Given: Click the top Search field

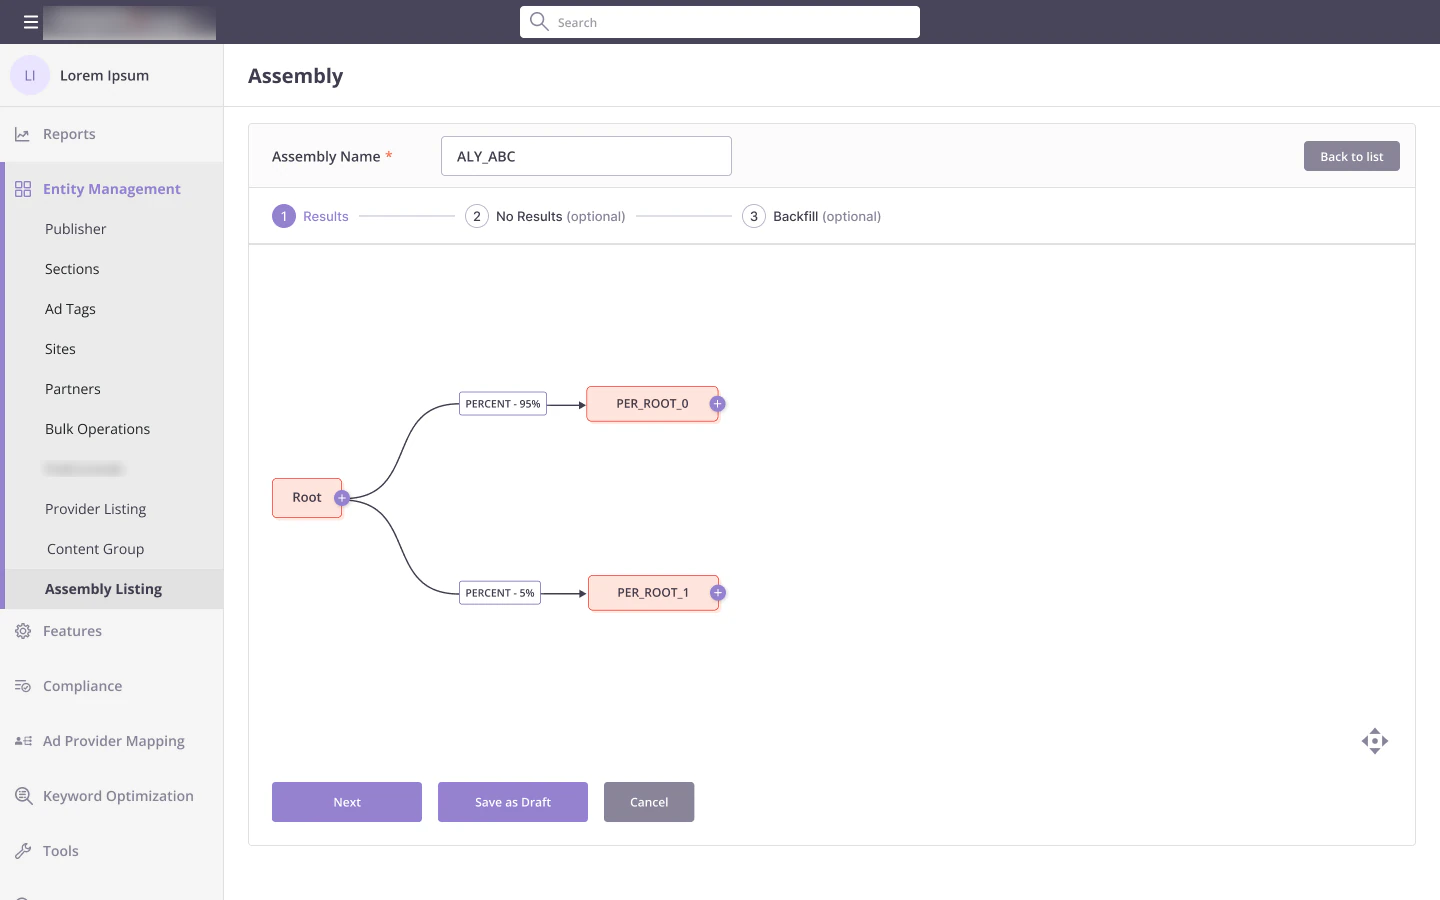Looking at the screenshot, I should pyautogui.click(x=720, y=22).
